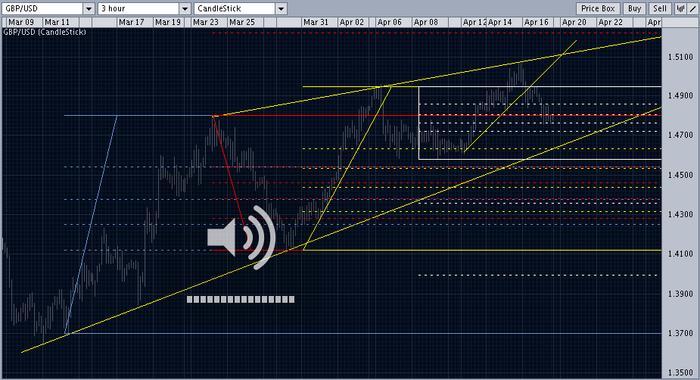Select the Mar 31 date tab
The height and width of the screenshot is (380, 700).
[316, 22]
